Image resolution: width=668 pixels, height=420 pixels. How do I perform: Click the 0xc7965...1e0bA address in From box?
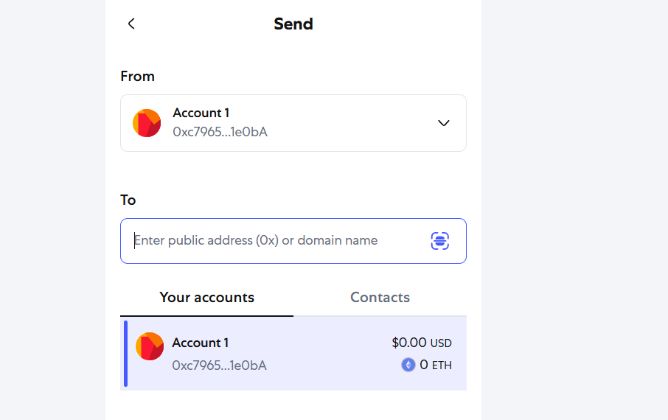click(220, 132)
